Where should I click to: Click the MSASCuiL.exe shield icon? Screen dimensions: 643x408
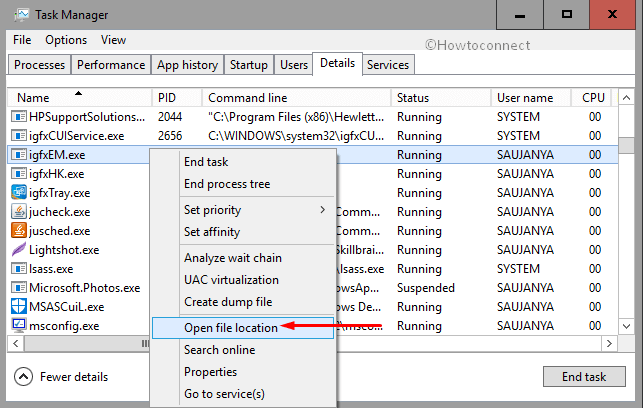point(18,306)
